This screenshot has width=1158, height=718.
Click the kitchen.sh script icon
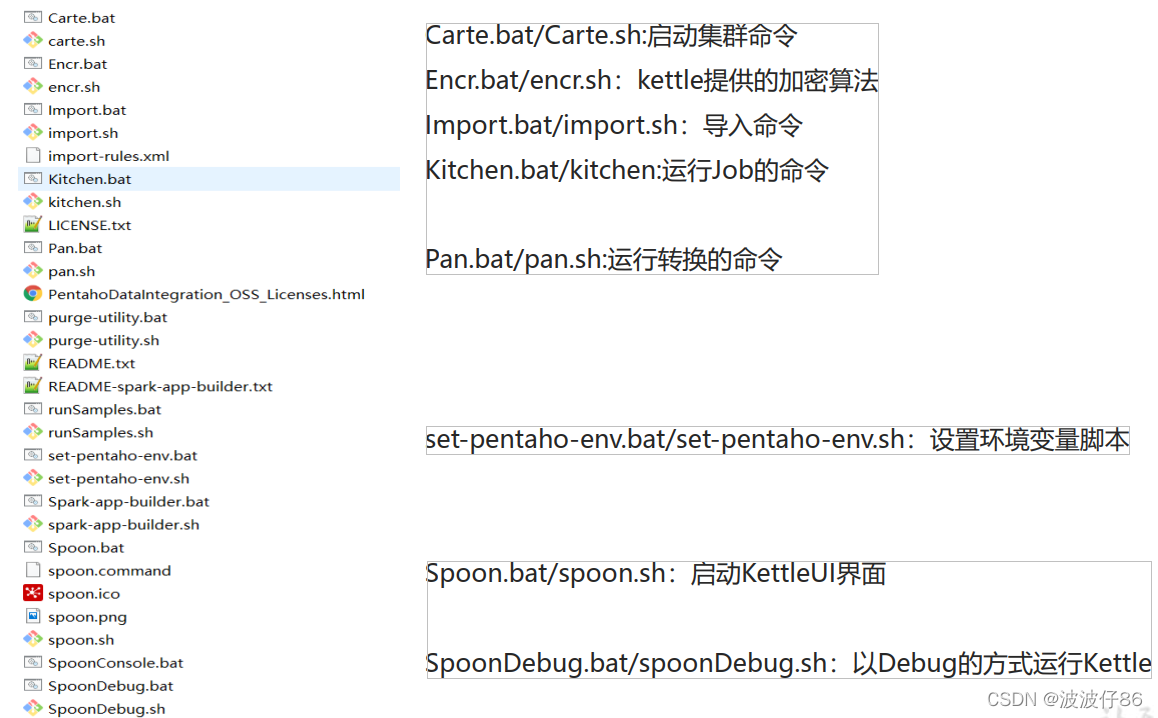tap(32, 201)
